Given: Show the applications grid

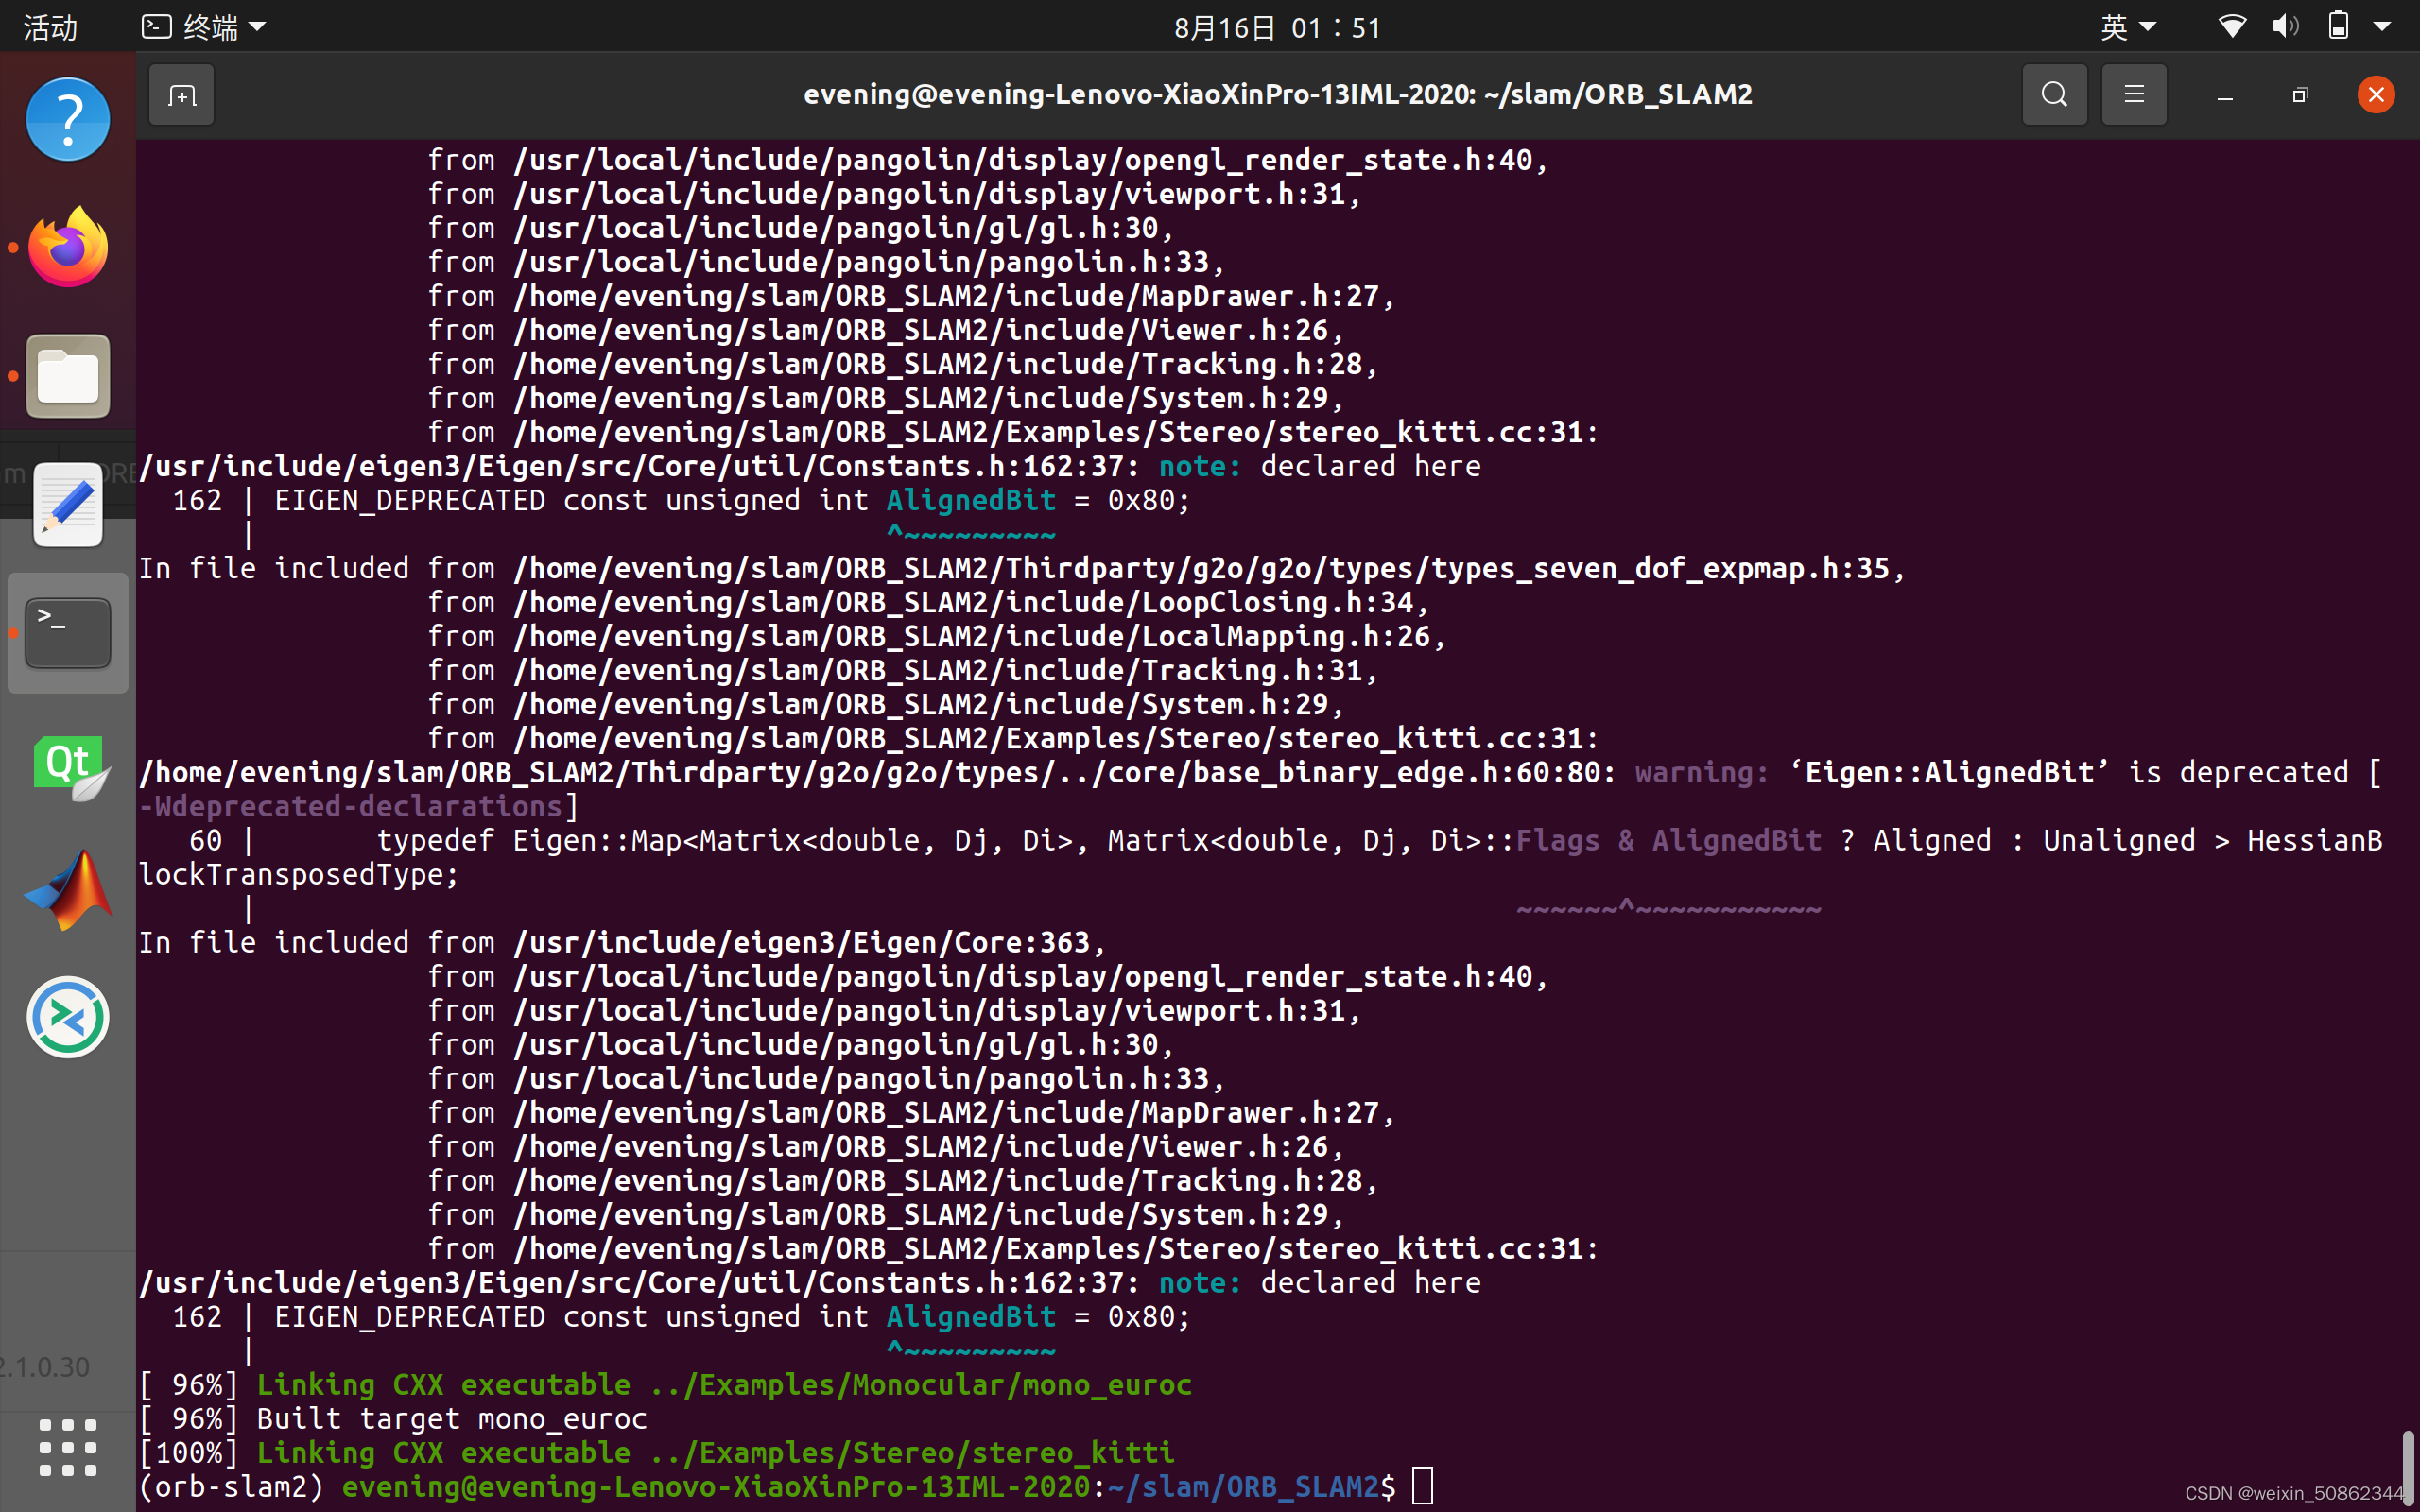Looking at the screenshot, I should tap(67, 1447).
